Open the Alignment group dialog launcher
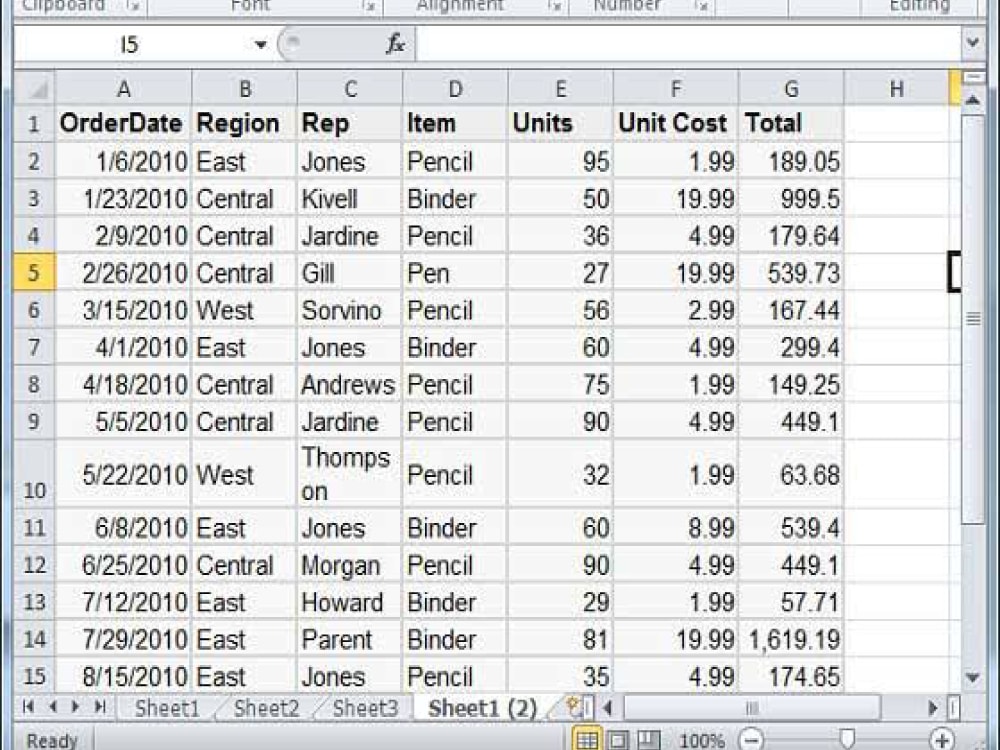The image size is (1000, 750). coord(556,6)
